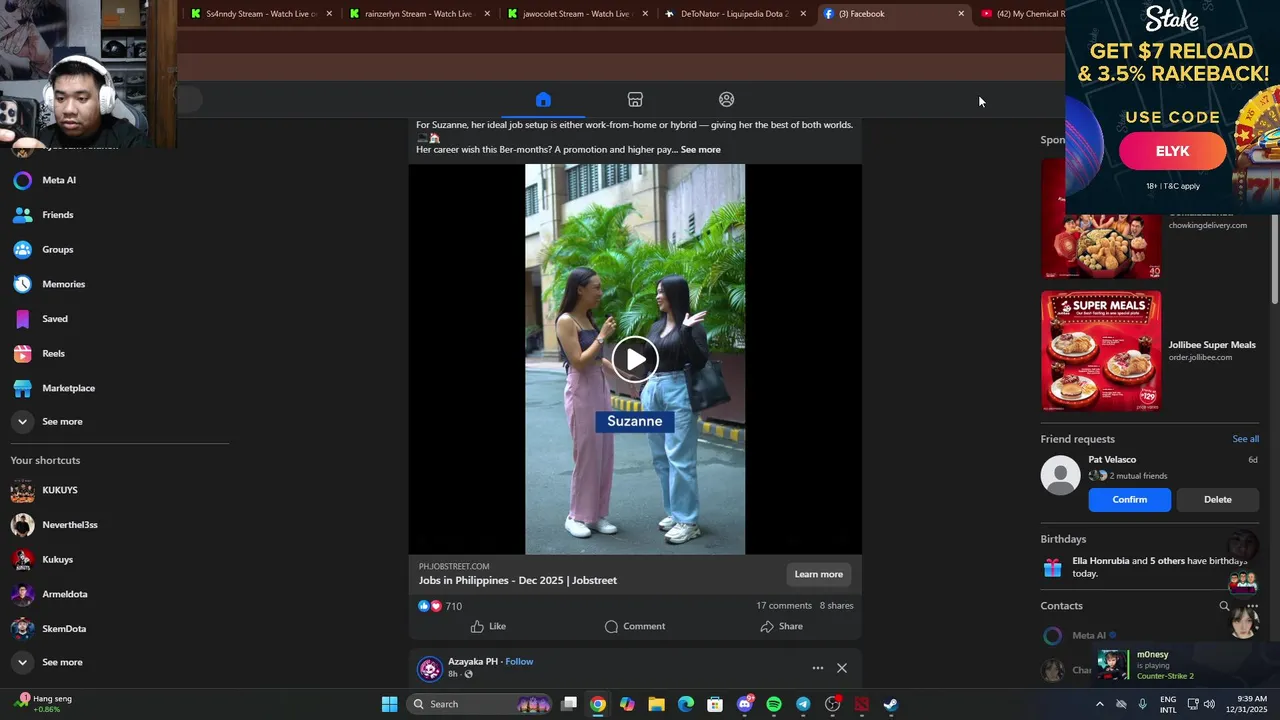This screenshot has height=720, width=1280.
Task: Click Learn more button on Jobstreet ad
Action: click(x=818, y=574)
